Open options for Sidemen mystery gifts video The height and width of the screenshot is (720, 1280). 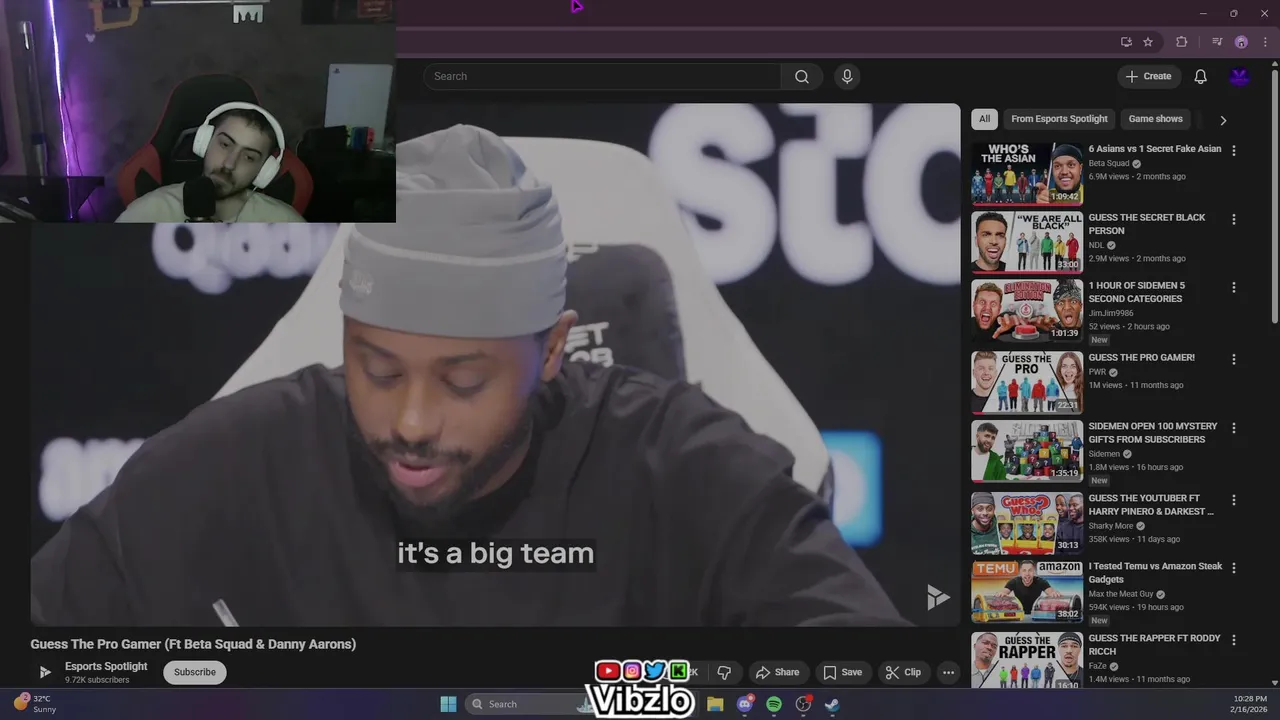[x=1233, y=428]
